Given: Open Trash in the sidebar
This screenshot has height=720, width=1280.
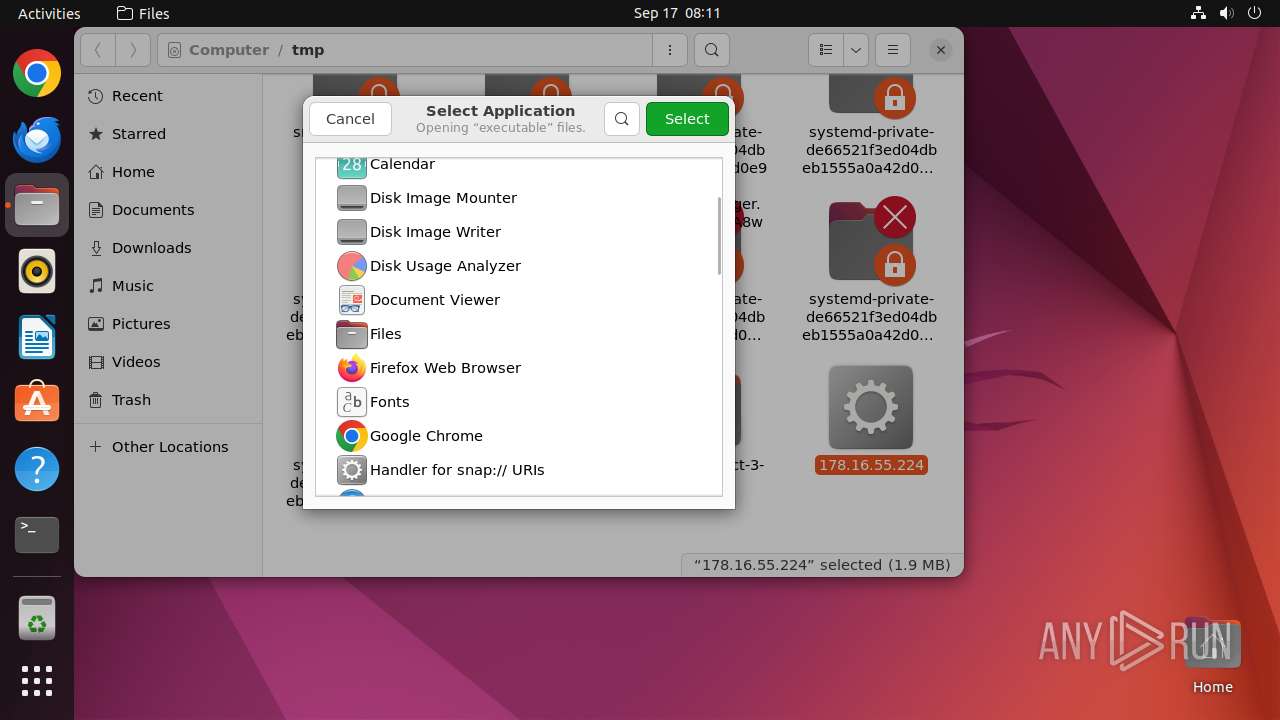Looking at the screenshot, I should click(168, 400).
